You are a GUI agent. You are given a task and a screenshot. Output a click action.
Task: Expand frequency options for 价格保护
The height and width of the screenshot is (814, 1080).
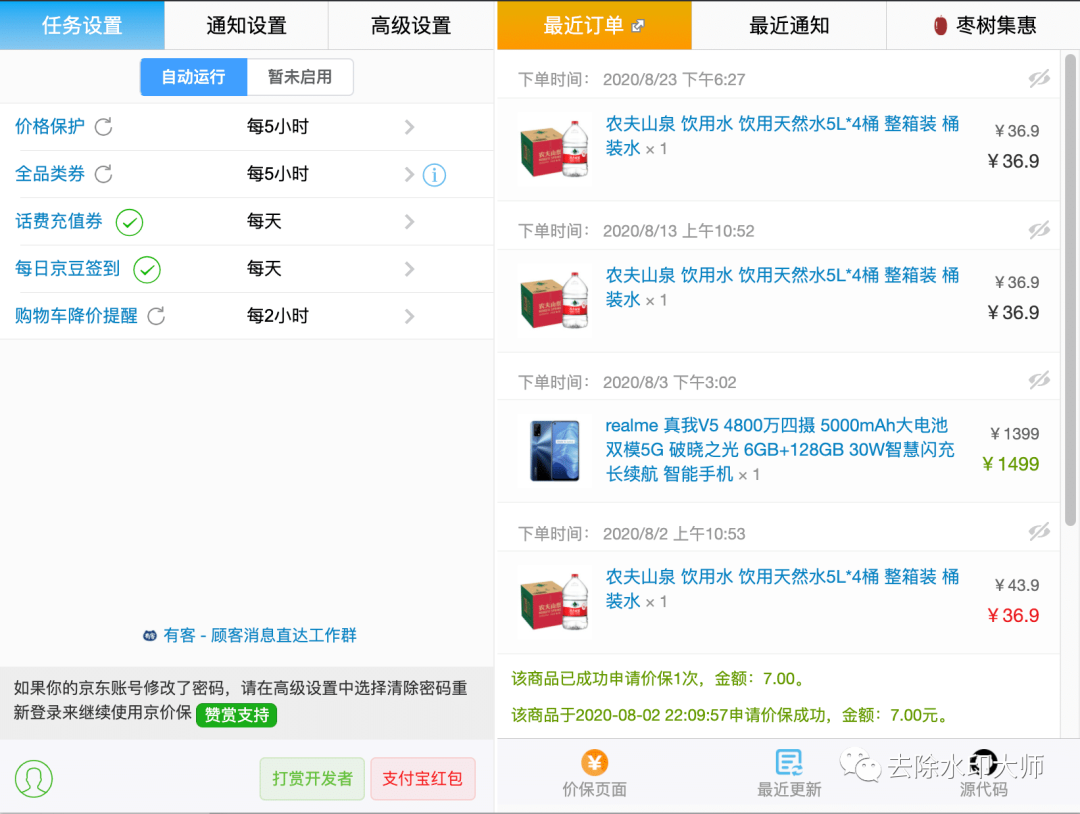click(410, 127)
